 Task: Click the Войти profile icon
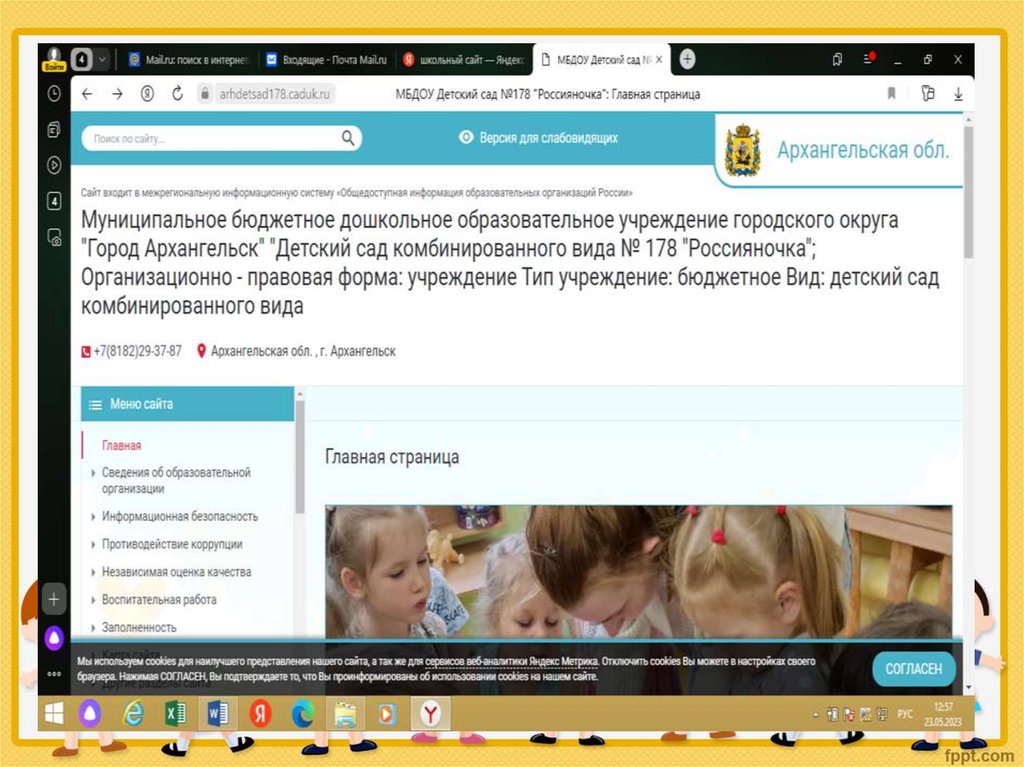click(x=54, y=59)
